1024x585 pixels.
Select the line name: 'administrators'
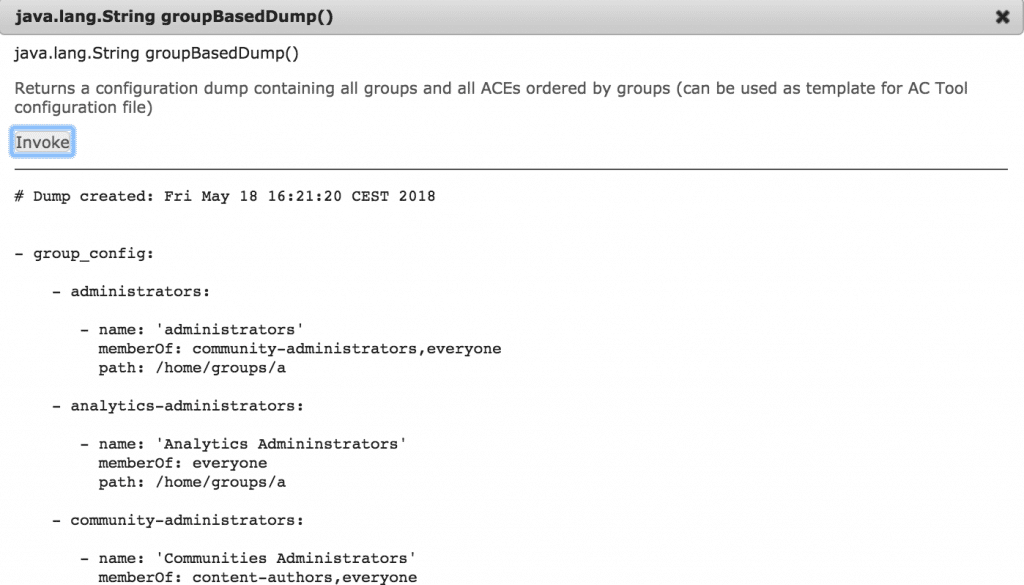click(x=192, y=330)
